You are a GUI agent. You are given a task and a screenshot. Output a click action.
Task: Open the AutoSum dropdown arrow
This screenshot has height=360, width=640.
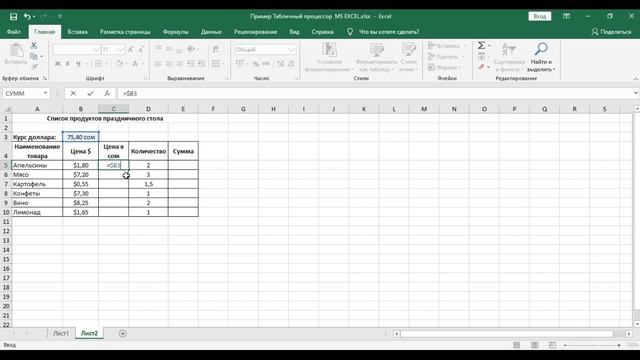click(x=489, y=46)
